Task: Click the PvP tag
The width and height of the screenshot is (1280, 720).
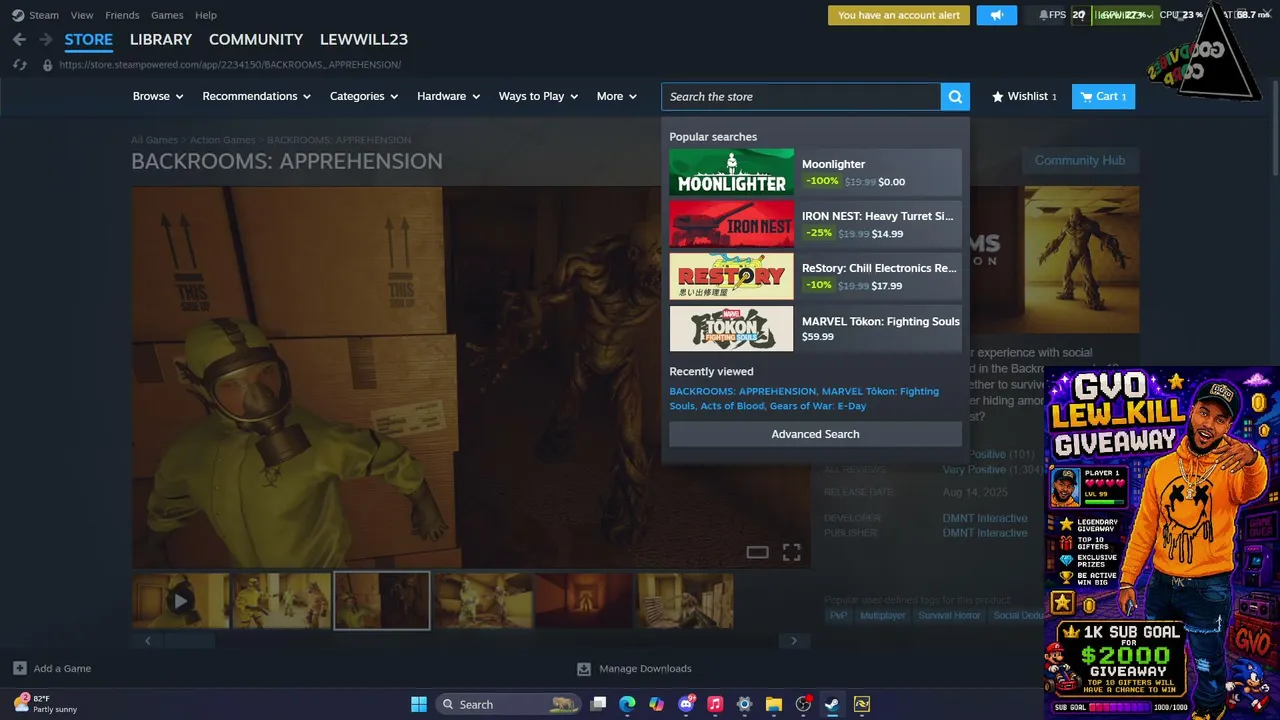Action: 838,615
